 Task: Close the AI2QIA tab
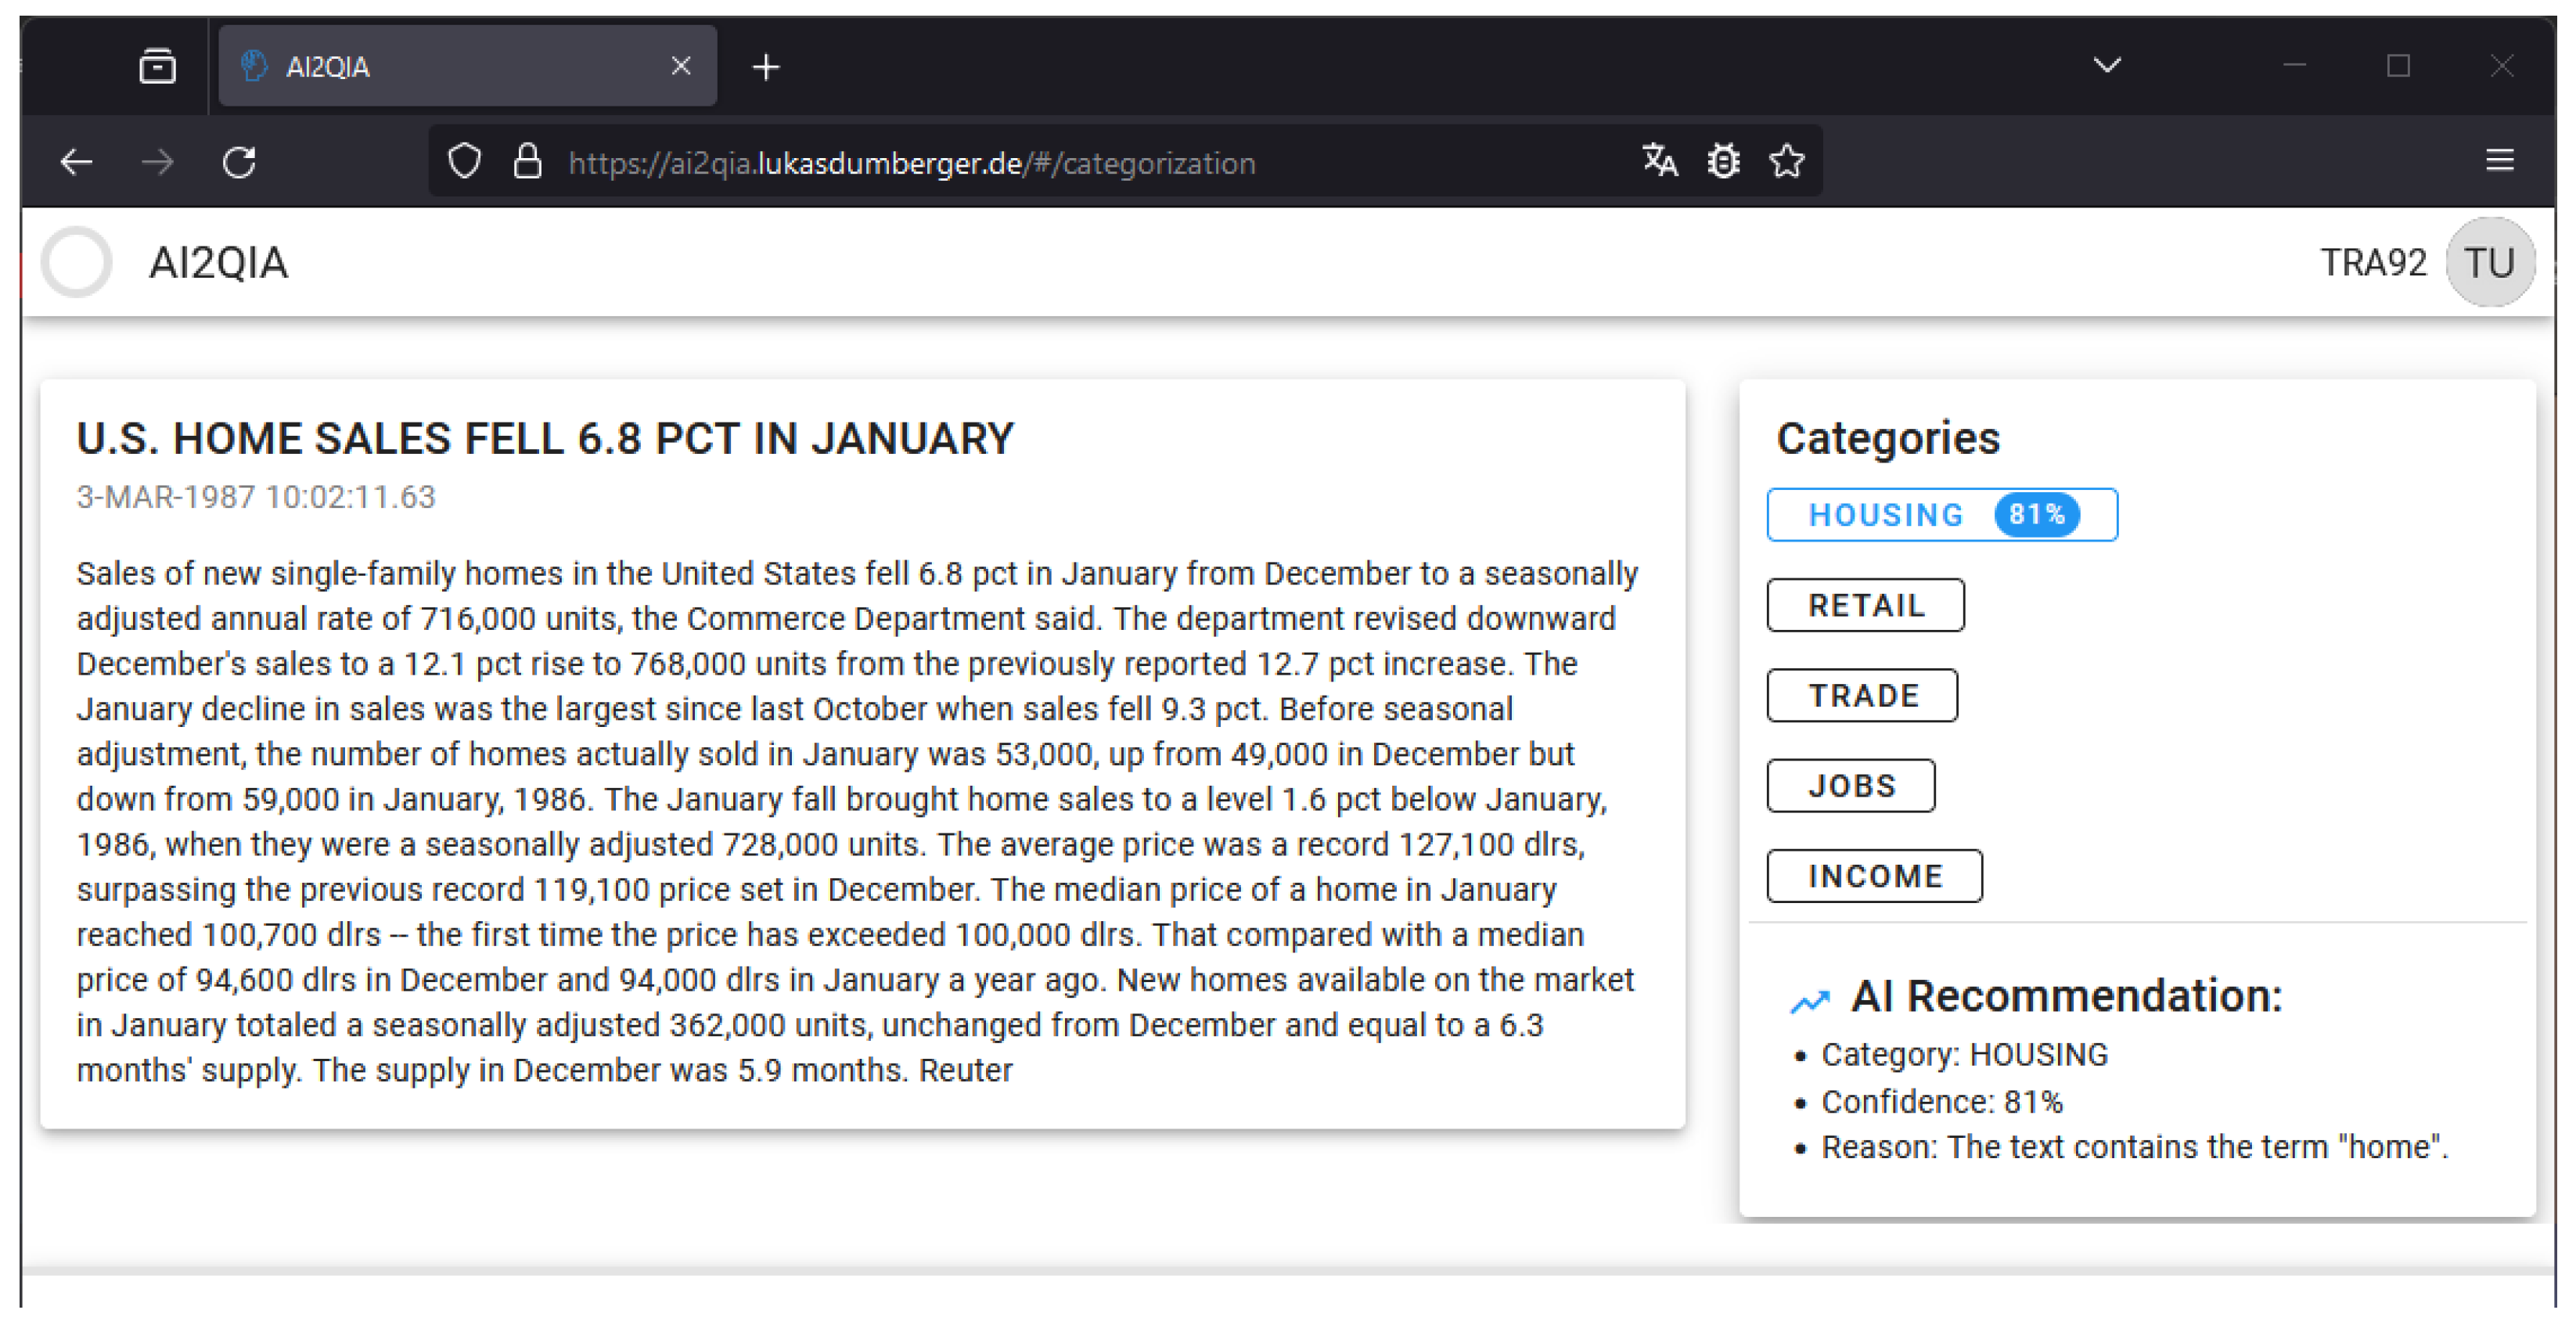[x=681, y=67]
